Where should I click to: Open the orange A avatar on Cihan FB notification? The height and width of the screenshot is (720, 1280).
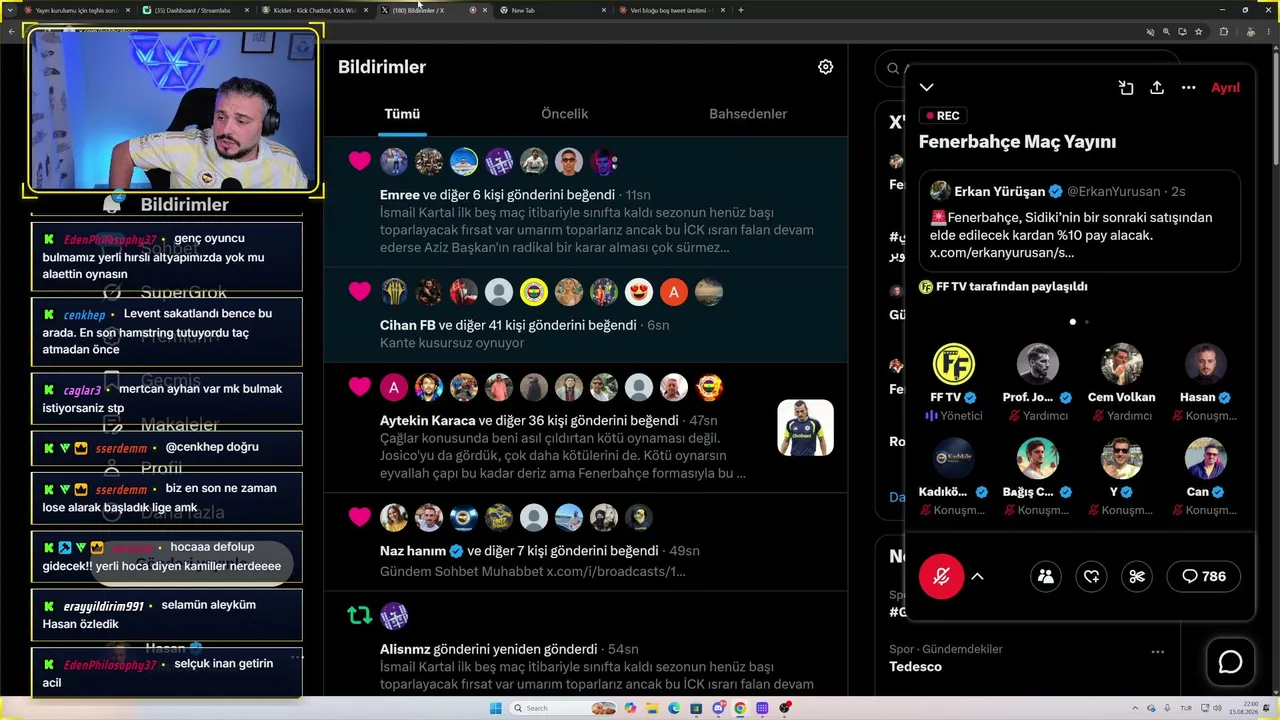674,292
